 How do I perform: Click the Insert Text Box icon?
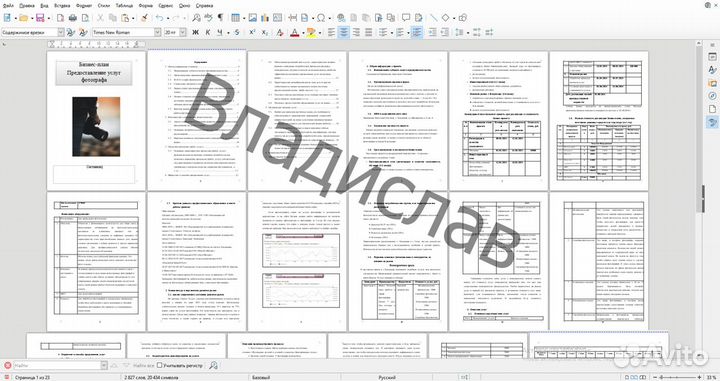point(278,18)
